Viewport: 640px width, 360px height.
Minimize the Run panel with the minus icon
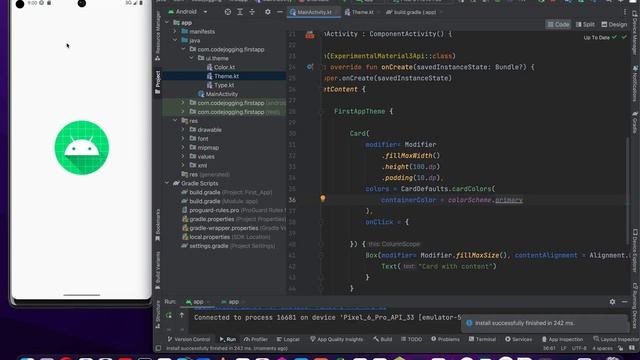coord(624,302)
